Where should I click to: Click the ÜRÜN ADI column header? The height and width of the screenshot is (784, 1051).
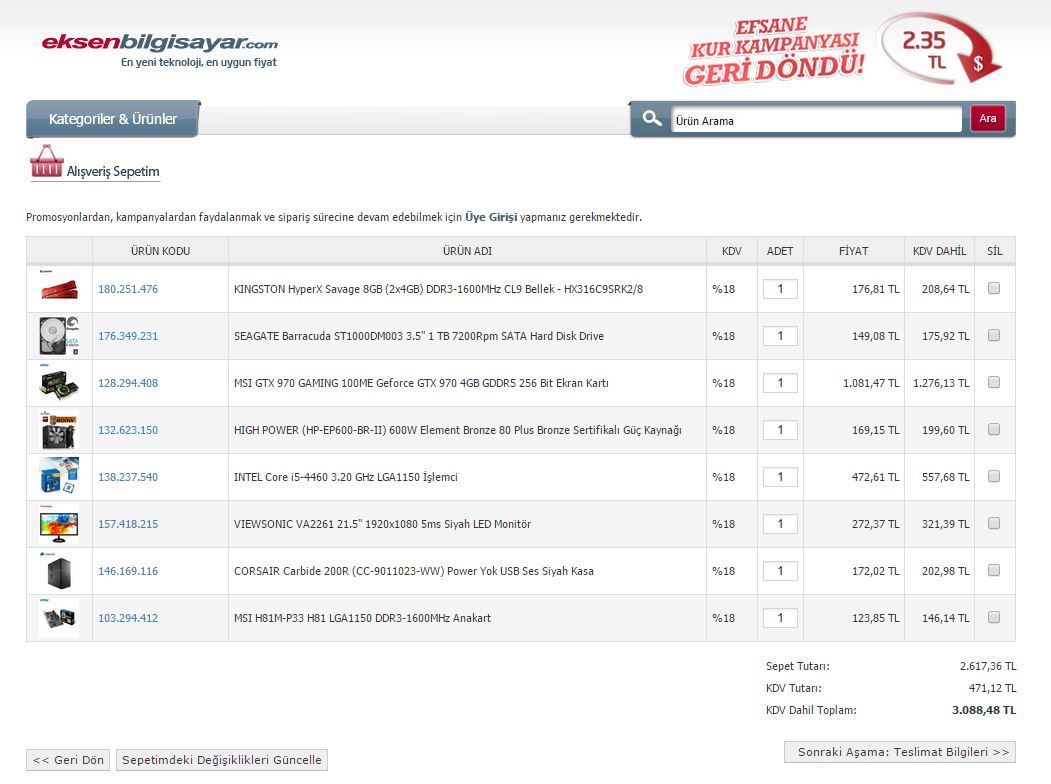pyautogui.click(x=467, y=251)
